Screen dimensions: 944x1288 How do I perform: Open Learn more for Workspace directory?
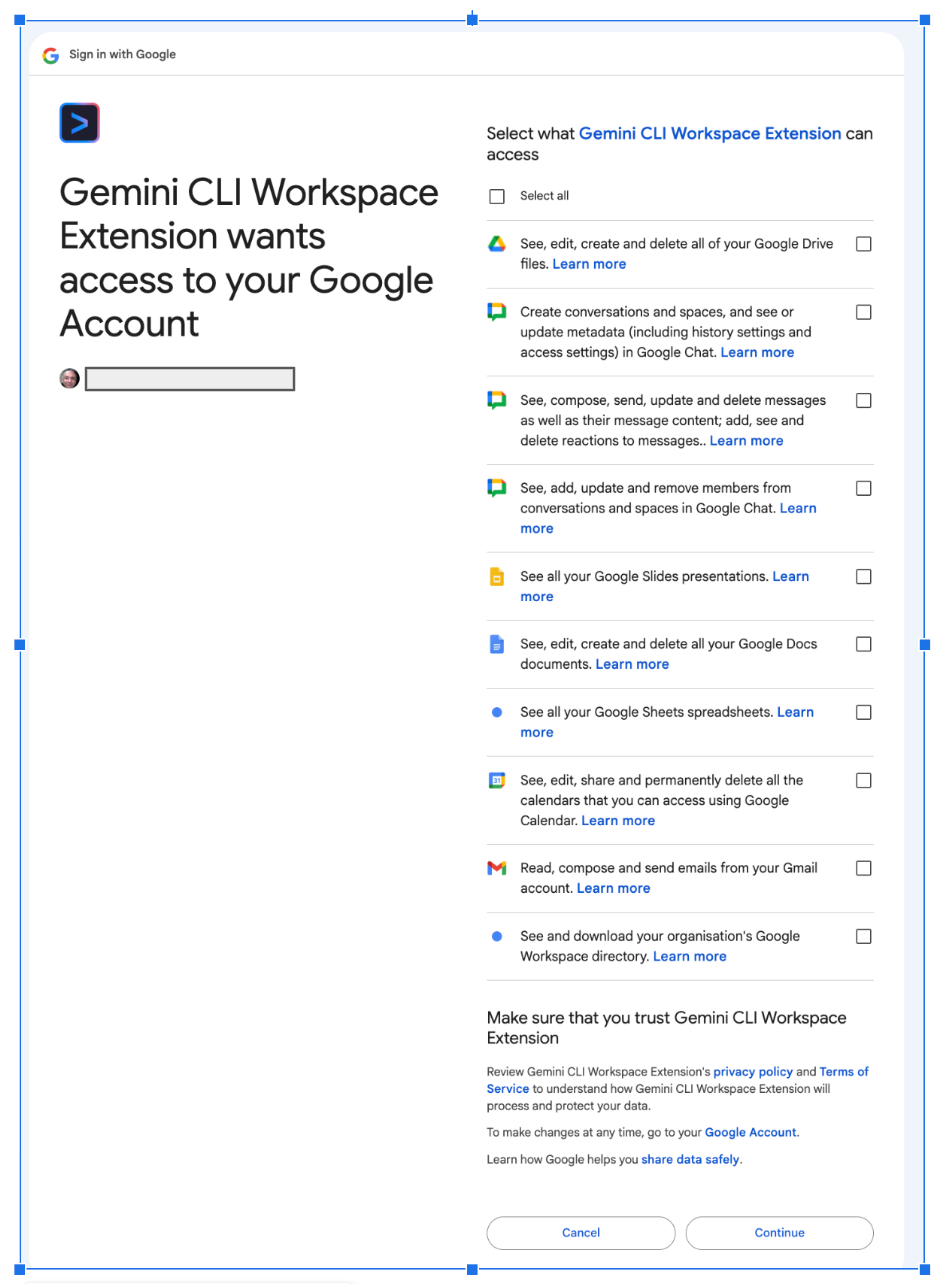tap(689, 956)
